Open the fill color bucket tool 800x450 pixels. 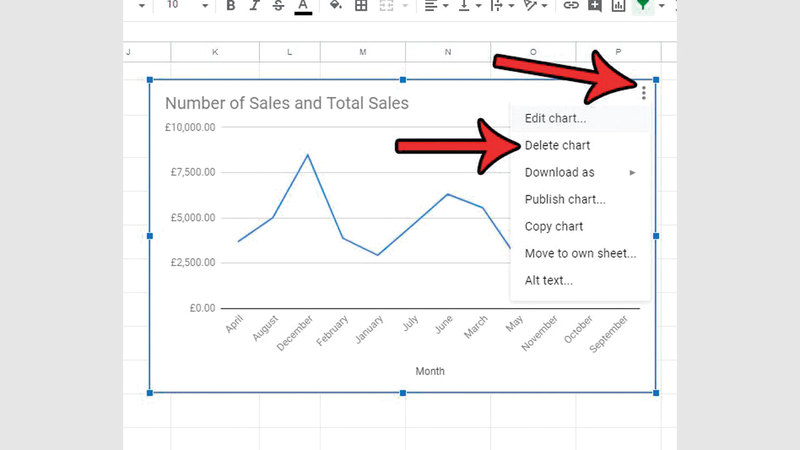(x=336, y=6)
